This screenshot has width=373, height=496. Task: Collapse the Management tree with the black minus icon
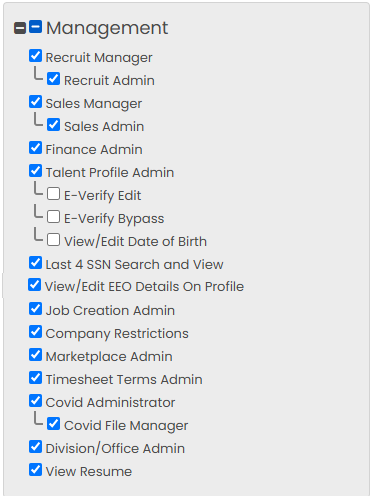pyautogui.click(x=20, y=28)
